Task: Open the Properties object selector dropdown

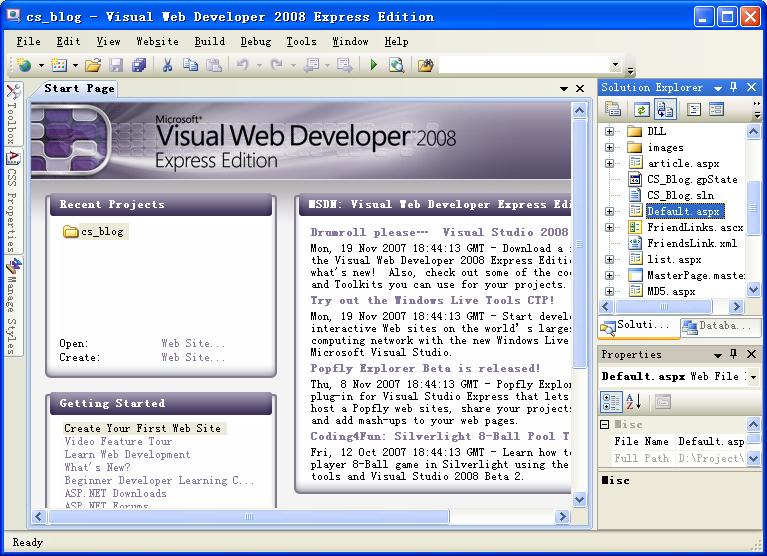Action: 753,377
